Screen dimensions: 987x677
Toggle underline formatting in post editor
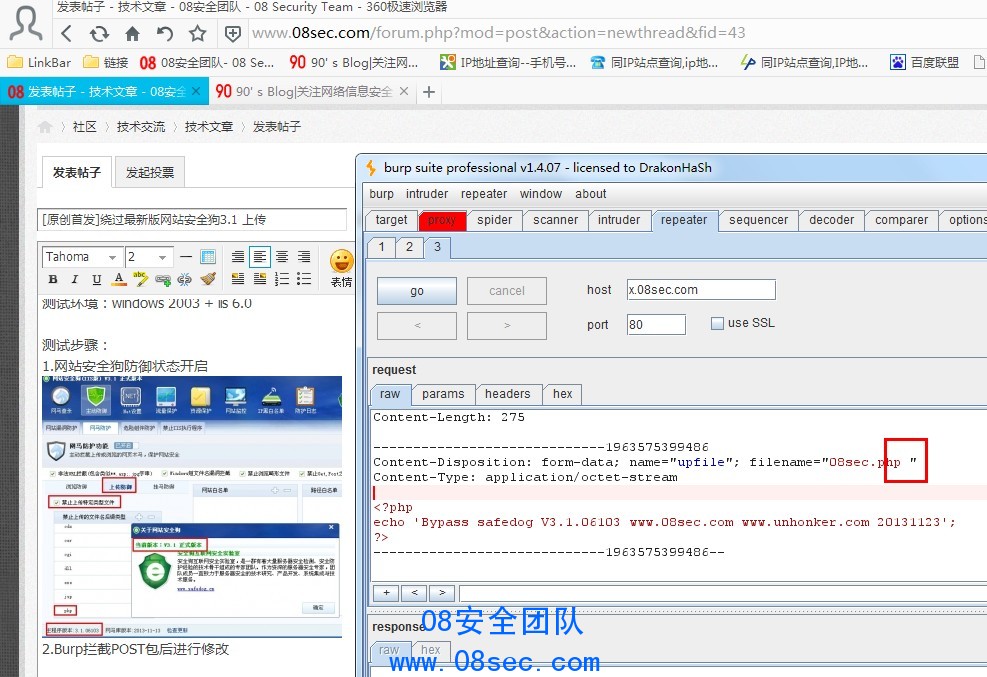click(96, 279)
